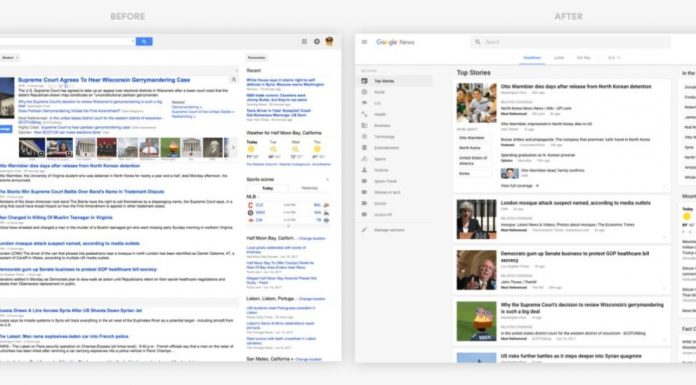This screenshot has height=385, width=696.
Task: Switch to Yesterday sports scores tab
Action: 309,188
